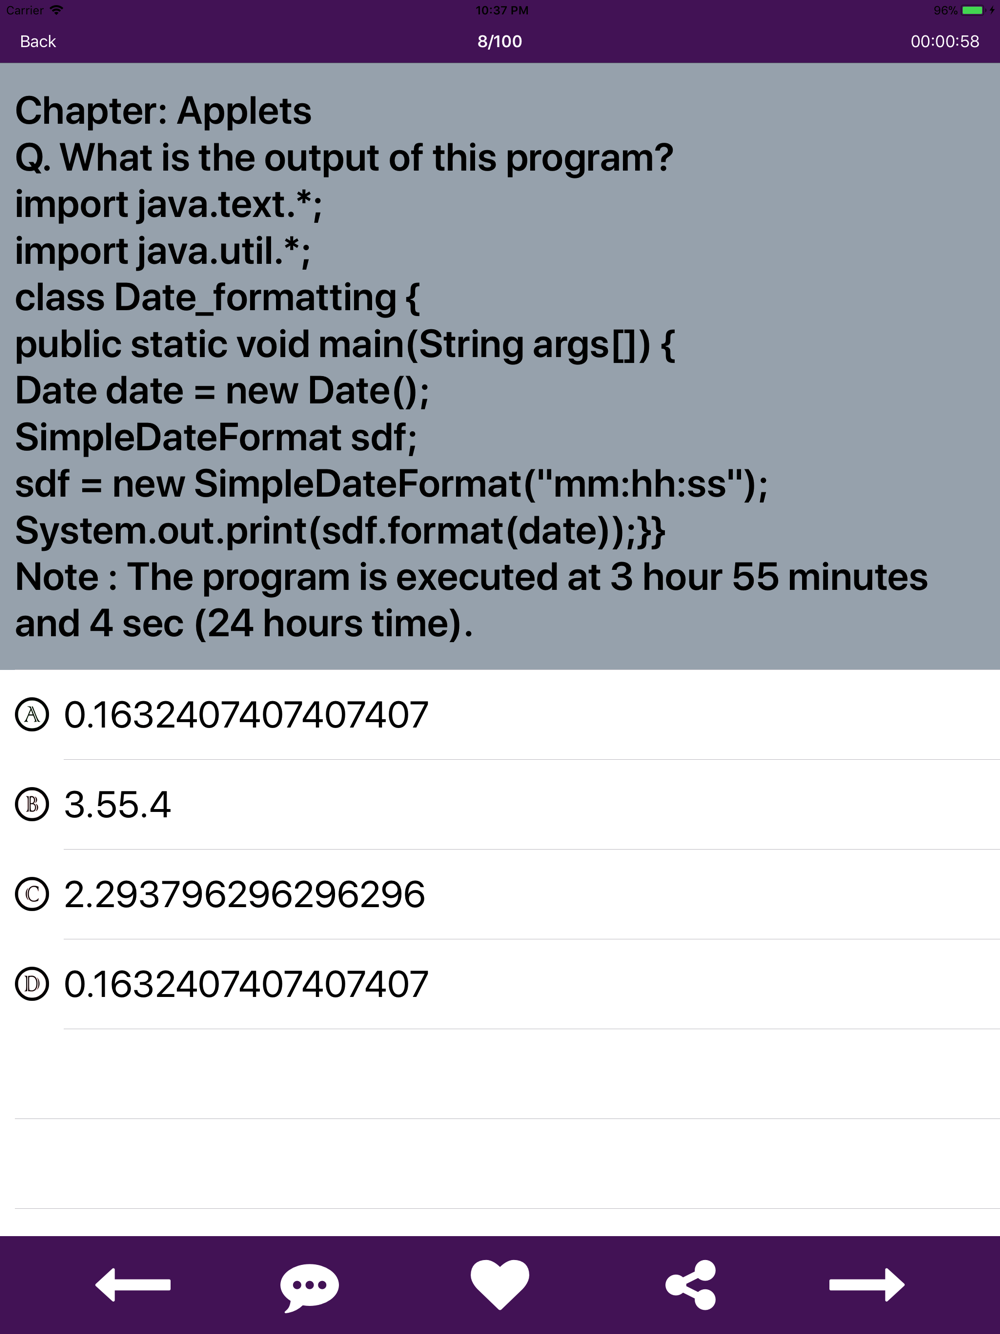
Task: Tap the battery indicator in status bar
Action: pos(971,10)
